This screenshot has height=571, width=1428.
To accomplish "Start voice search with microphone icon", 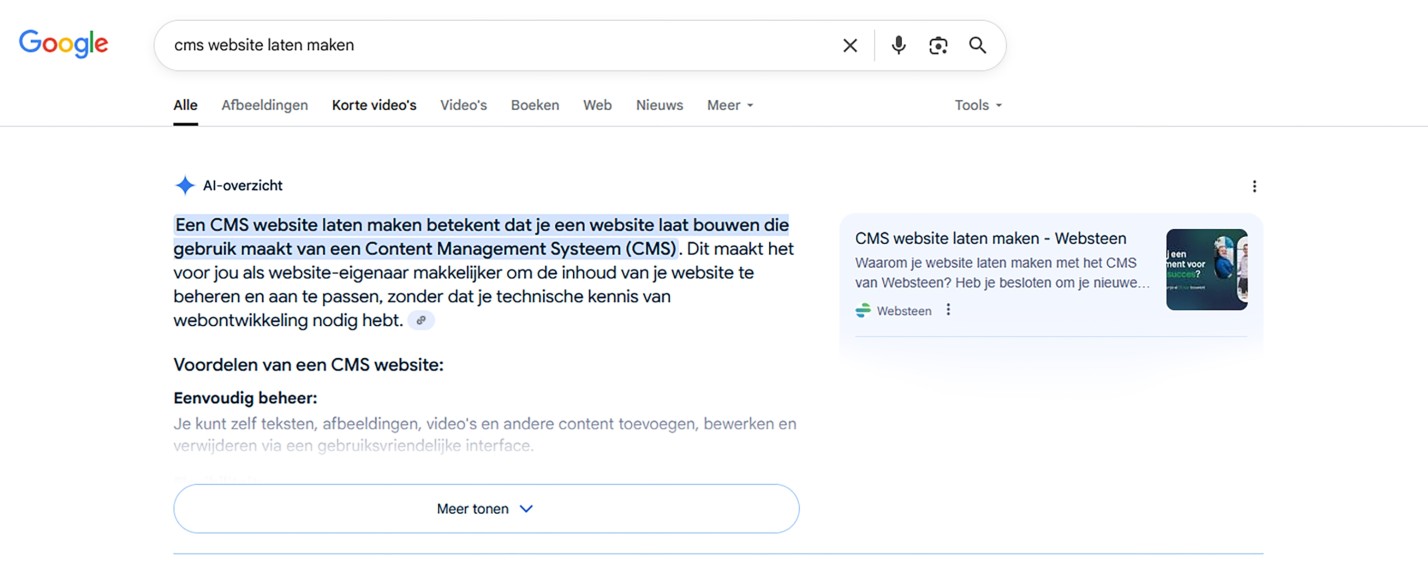I will pyautogui.click(x=898, y=45).
